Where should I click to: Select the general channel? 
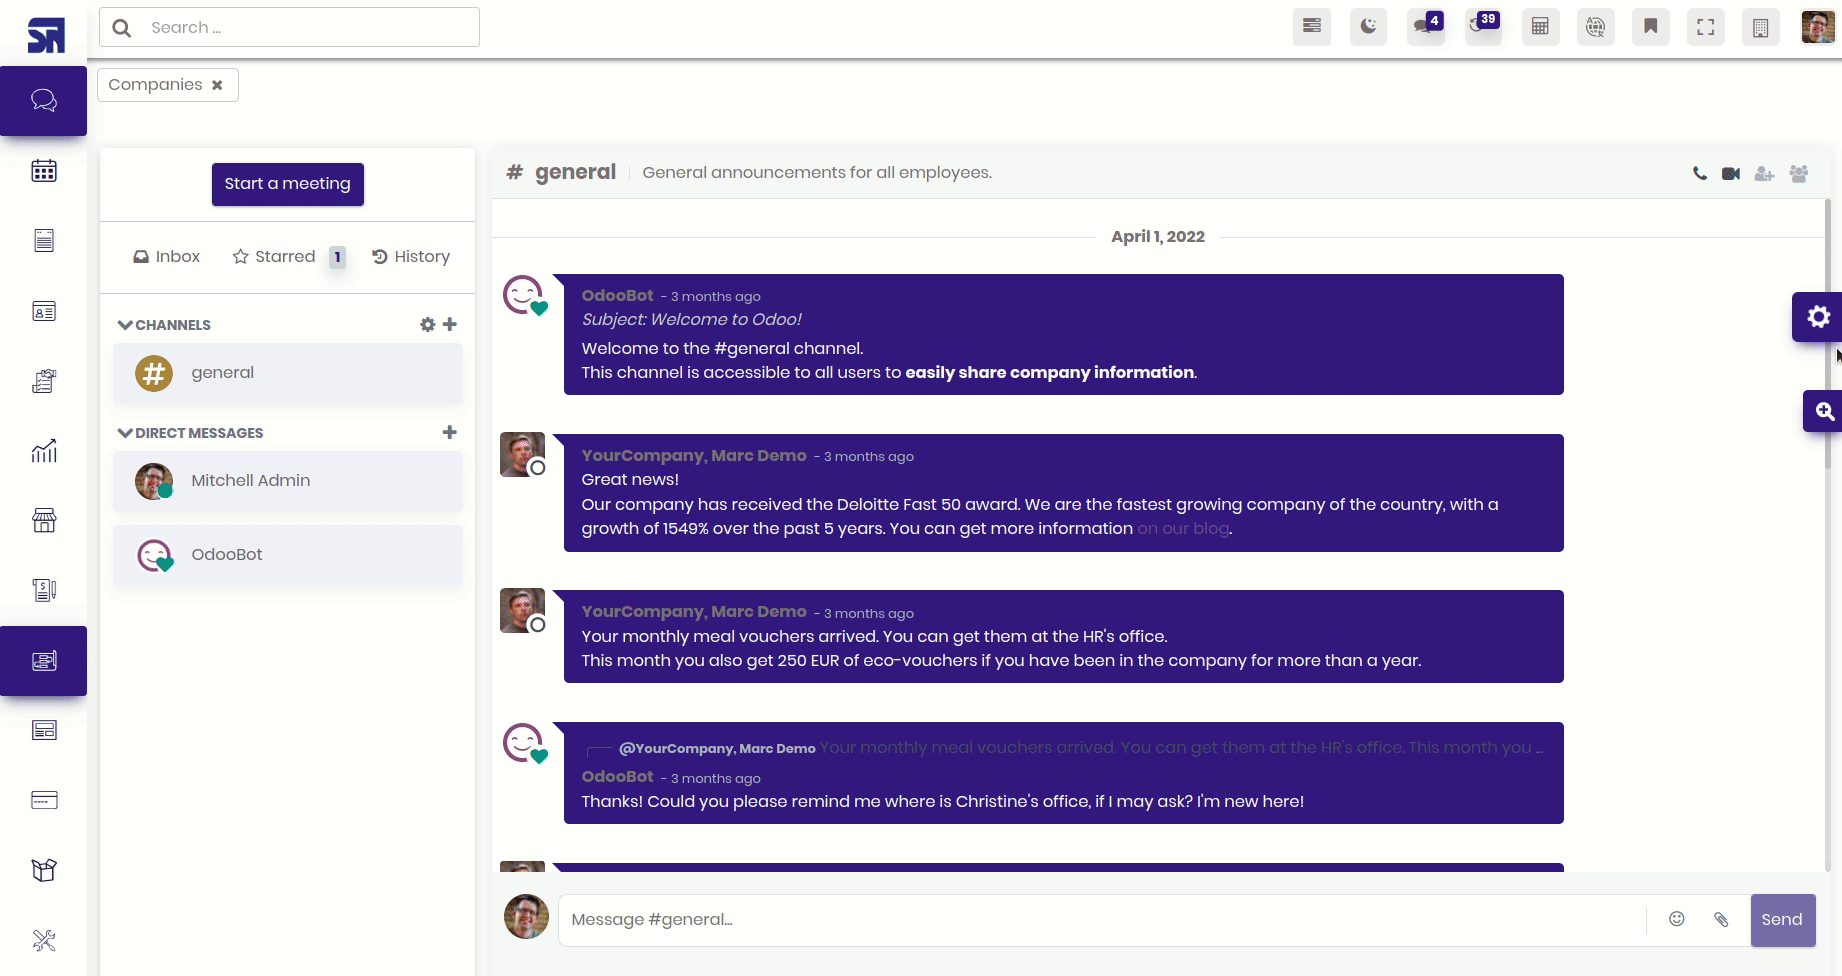point(288,373)
